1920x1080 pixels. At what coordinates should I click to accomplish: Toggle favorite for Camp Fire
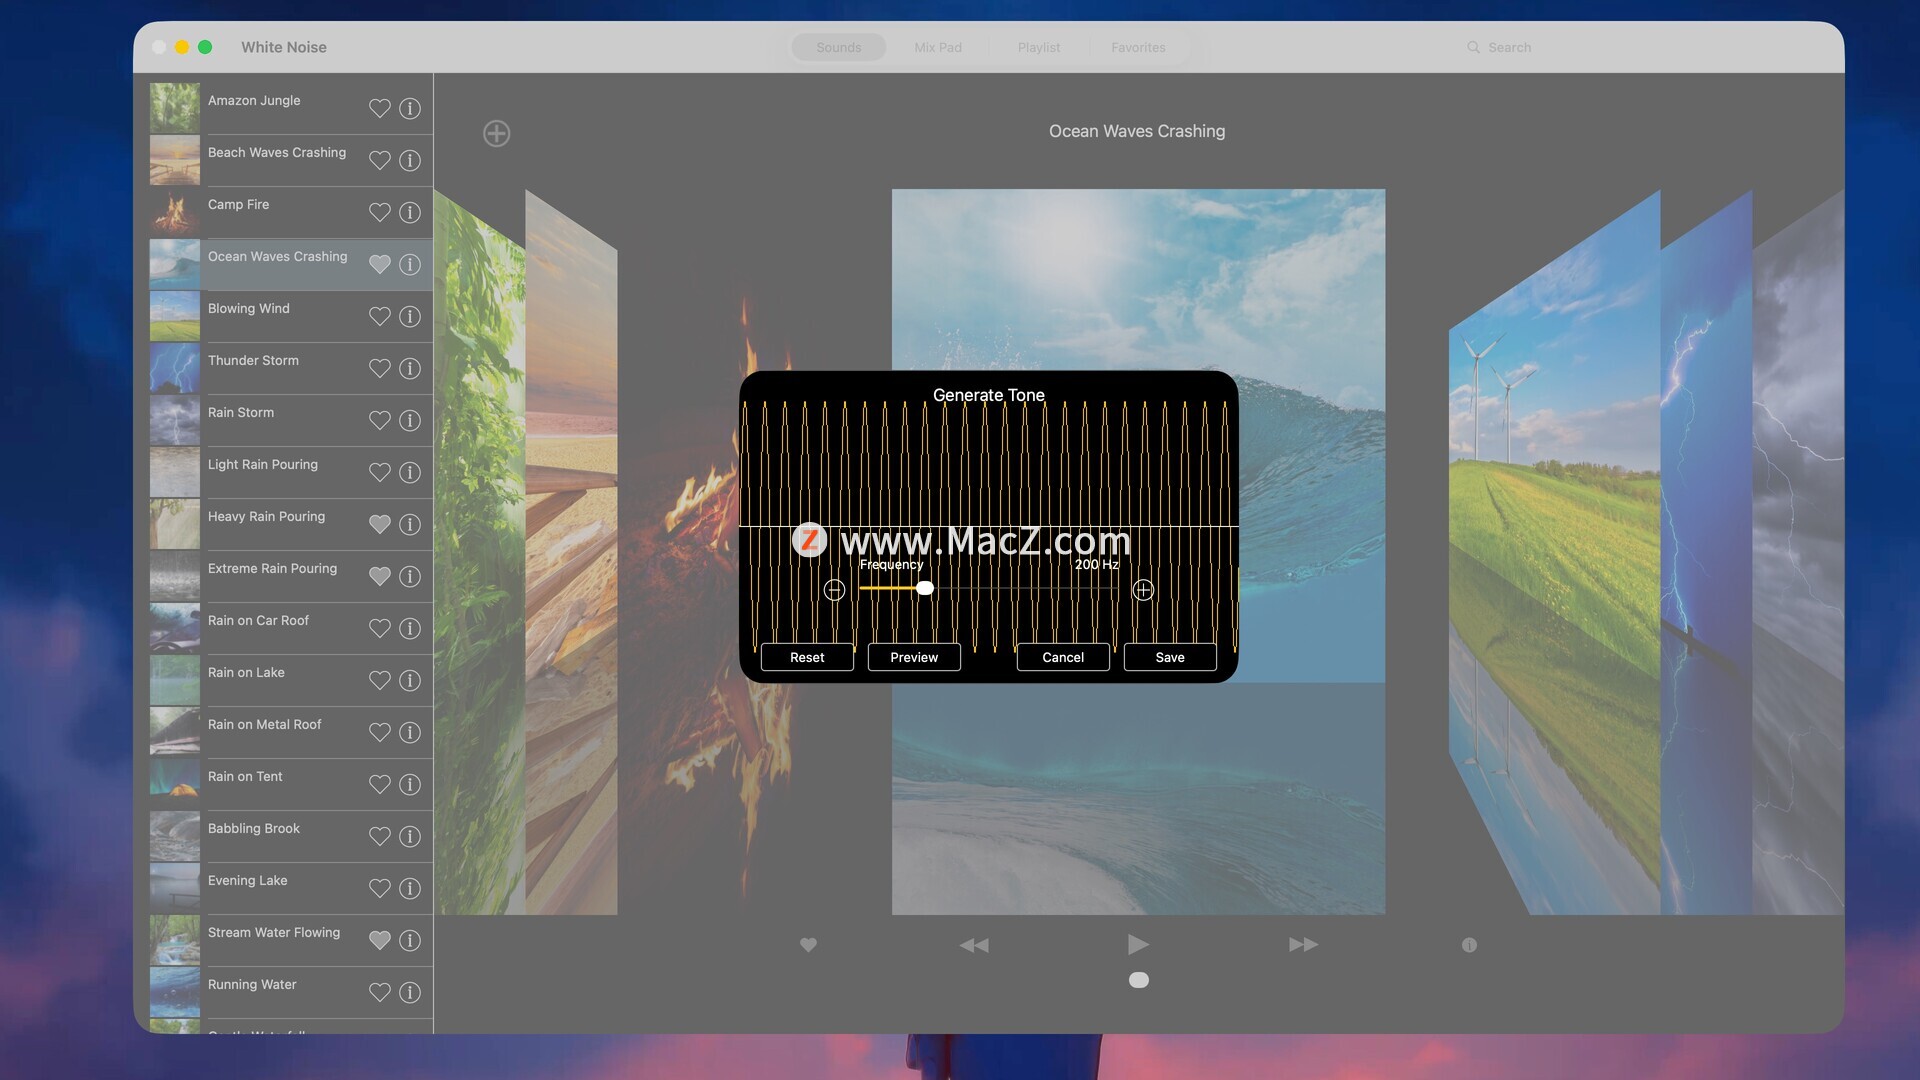[379, 212]
